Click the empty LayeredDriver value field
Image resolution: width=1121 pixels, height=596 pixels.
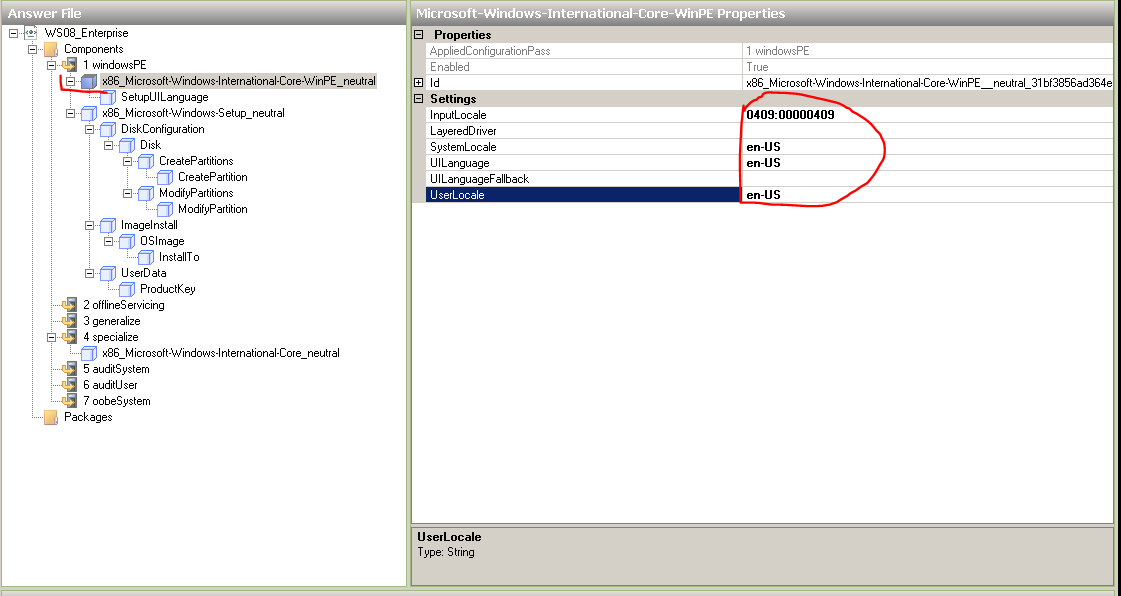coord(927,131)
